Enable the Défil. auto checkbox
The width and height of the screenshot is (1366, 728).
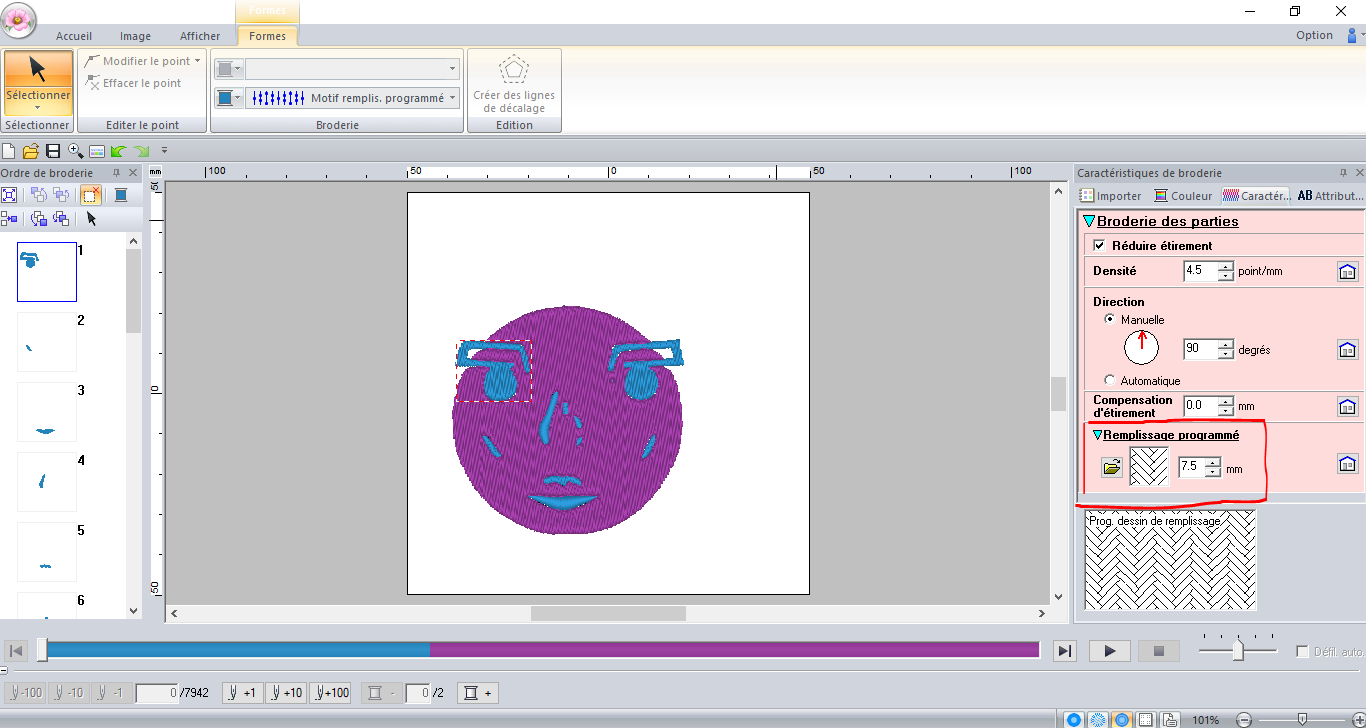(x=1302, y=652)
